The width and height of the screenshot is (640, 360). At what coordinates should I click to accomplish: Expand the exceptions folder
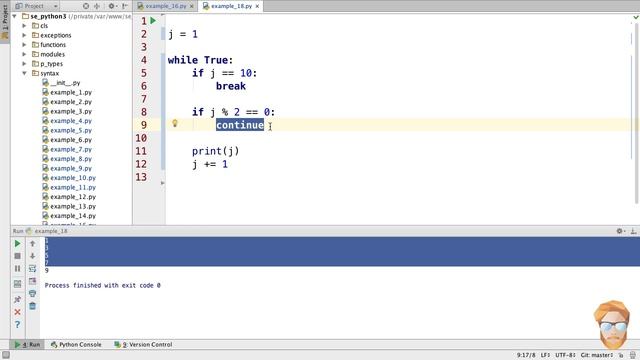coord(24,35)
